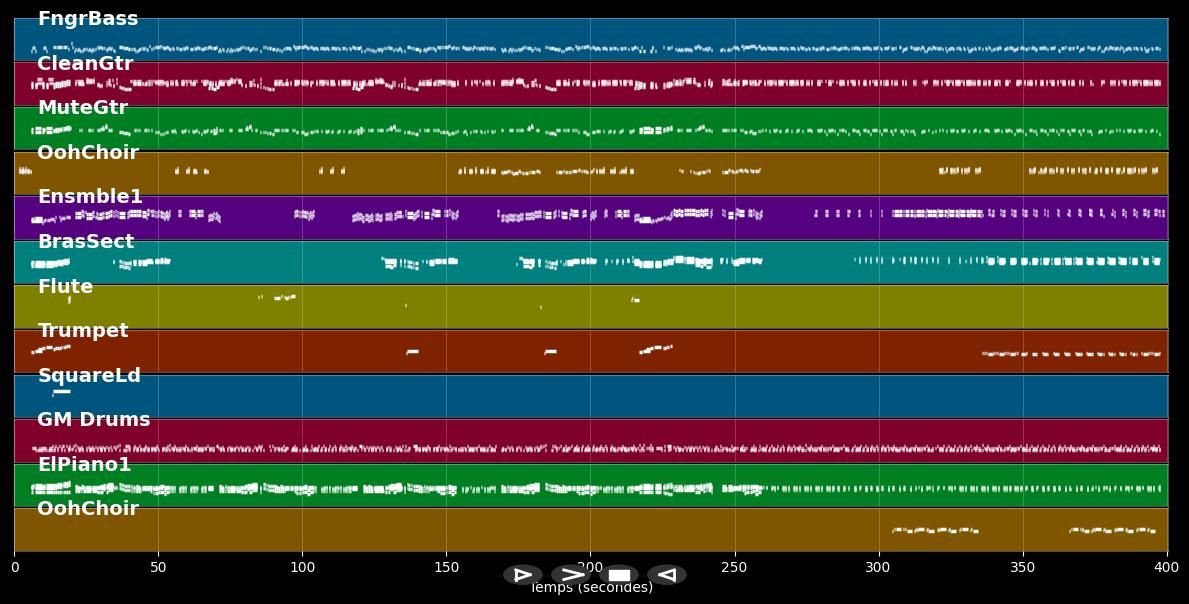Click the Flute note near 215 seconds
The image size is (1189, 604).
pyautogui.click(x=635, y=300)
